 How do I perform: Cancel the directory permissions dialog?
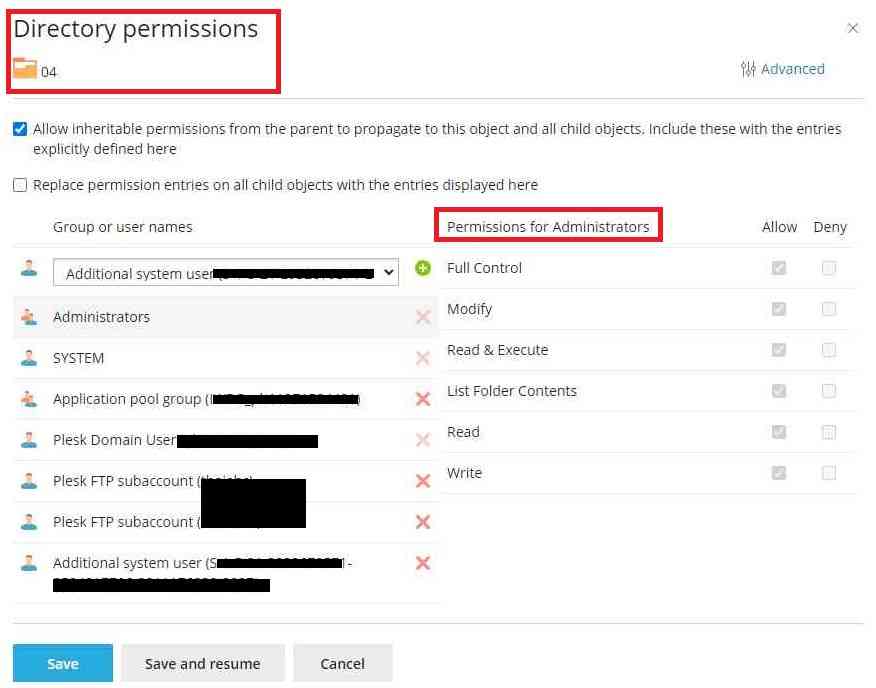point(342,664)
